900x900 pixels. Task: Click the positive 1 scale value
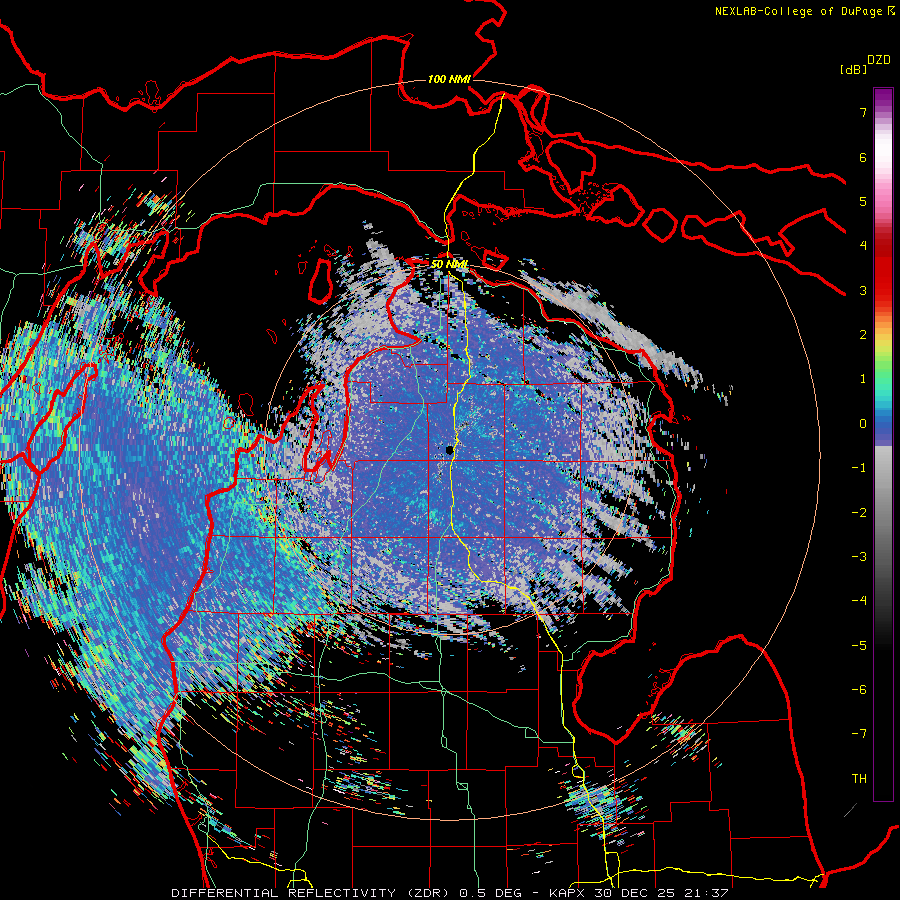[x=863, y=379]
